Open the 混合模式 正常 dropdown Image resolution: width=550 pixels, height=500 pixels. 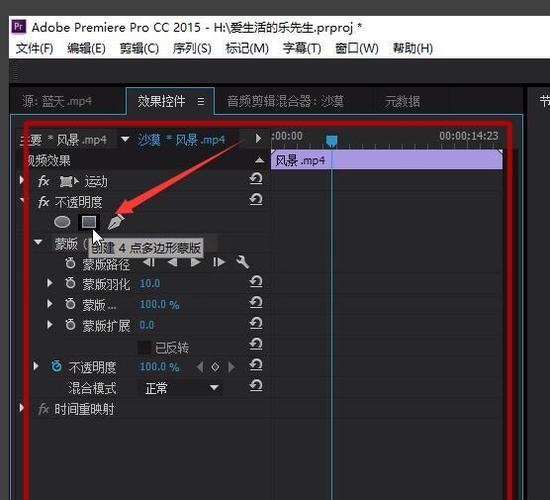(181, 388)
